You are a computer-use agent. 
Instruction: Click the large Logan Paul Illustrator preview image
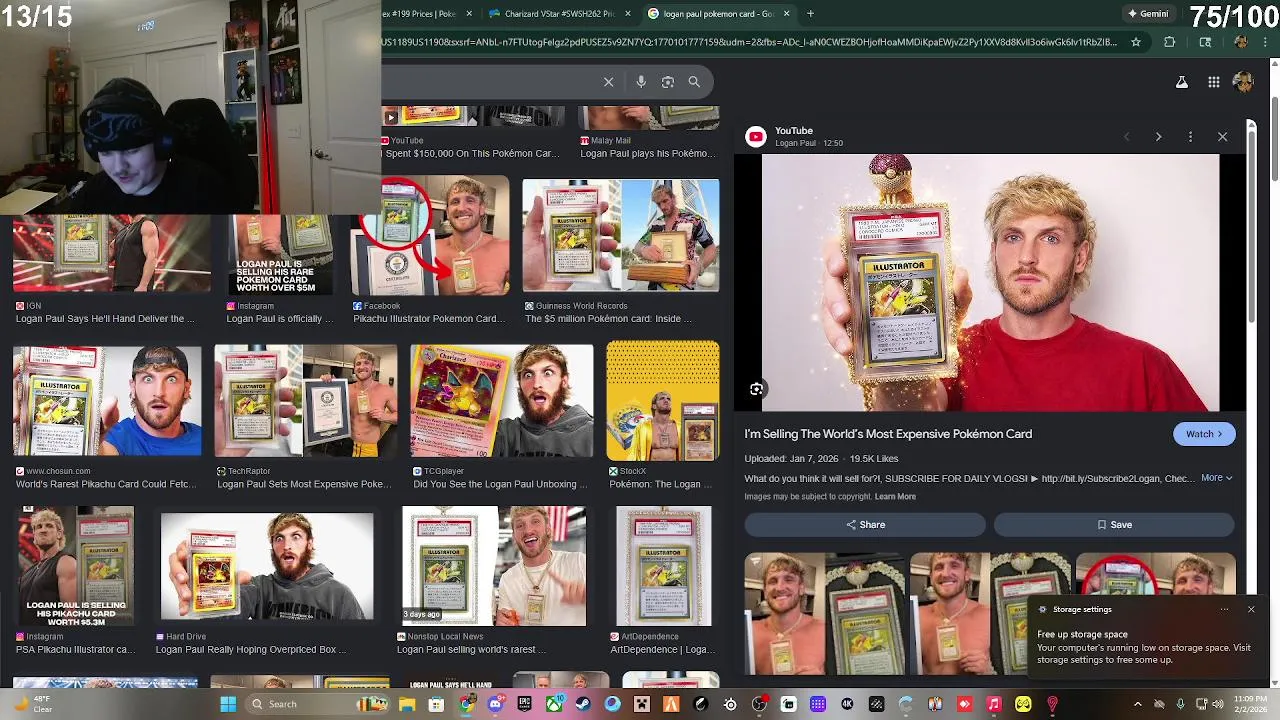pyautogui.click(x=990, y=282)
